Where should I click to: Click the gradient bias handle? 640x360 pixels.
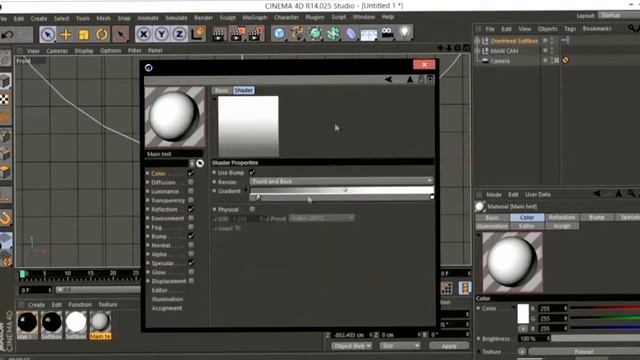point(345,190)
